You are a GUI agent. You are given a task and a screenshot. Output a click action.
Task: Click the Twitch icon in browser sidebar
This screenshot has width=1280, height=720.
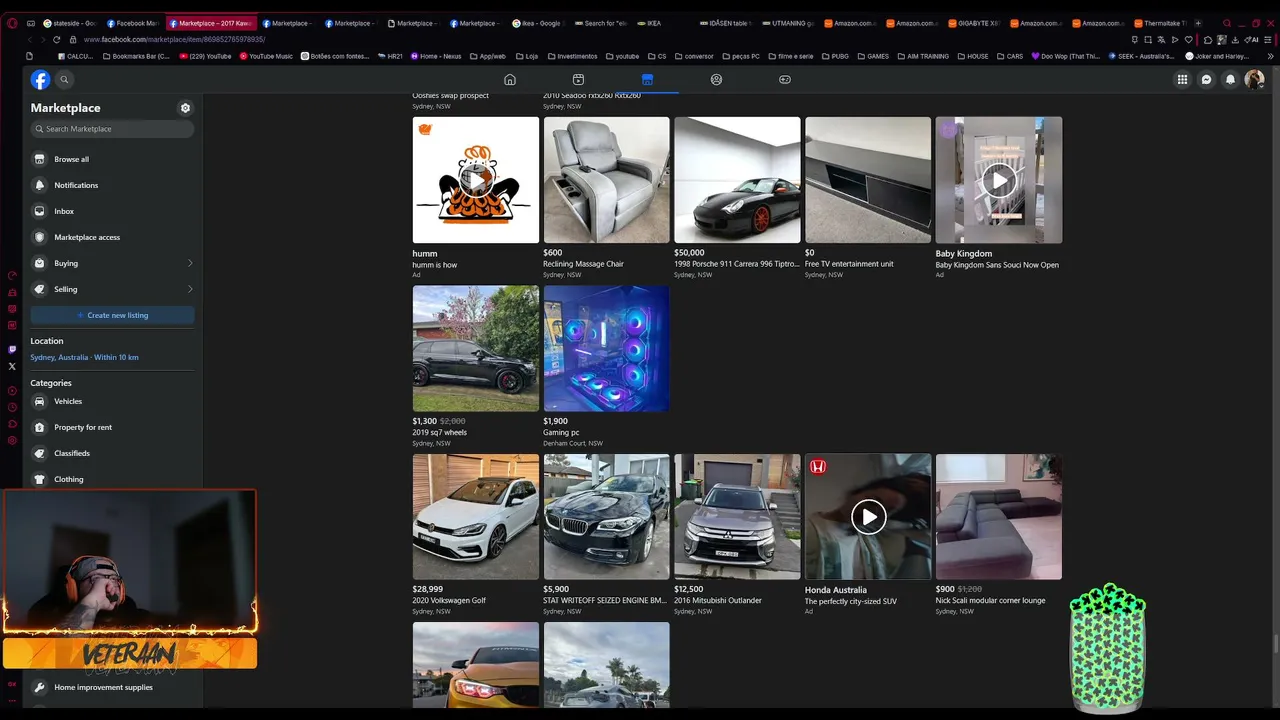coord(12,350)
